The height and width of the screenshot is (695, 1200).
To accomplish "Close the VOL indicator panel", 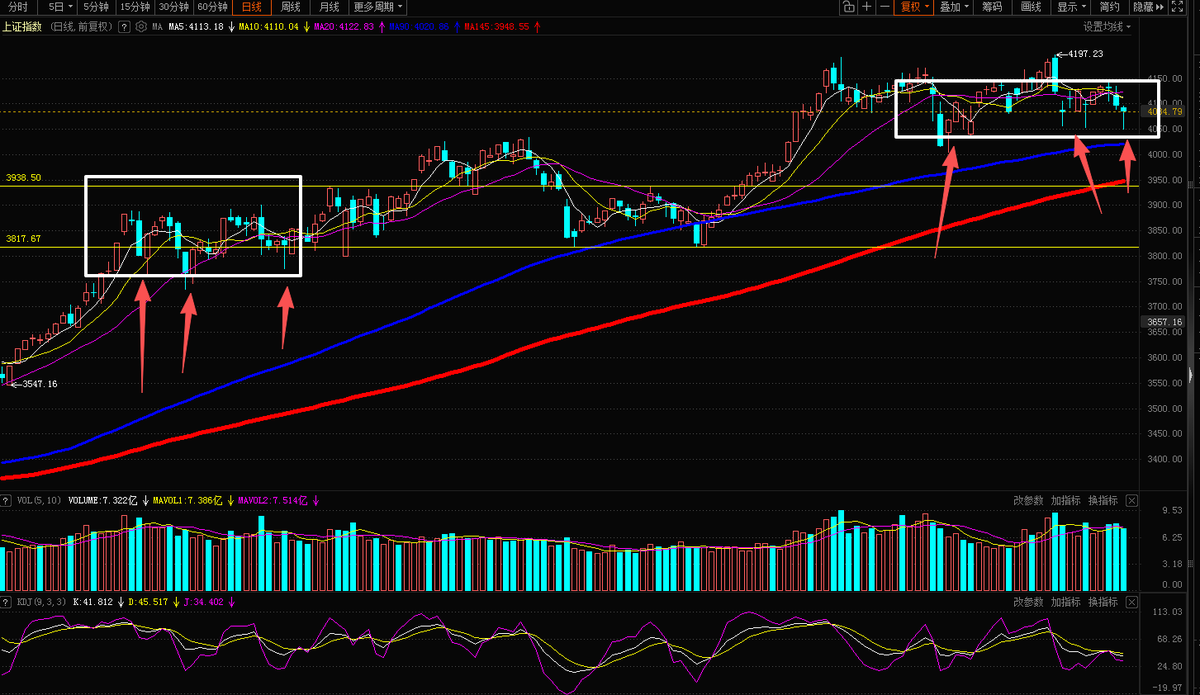I will click(x=1132, y=500).
